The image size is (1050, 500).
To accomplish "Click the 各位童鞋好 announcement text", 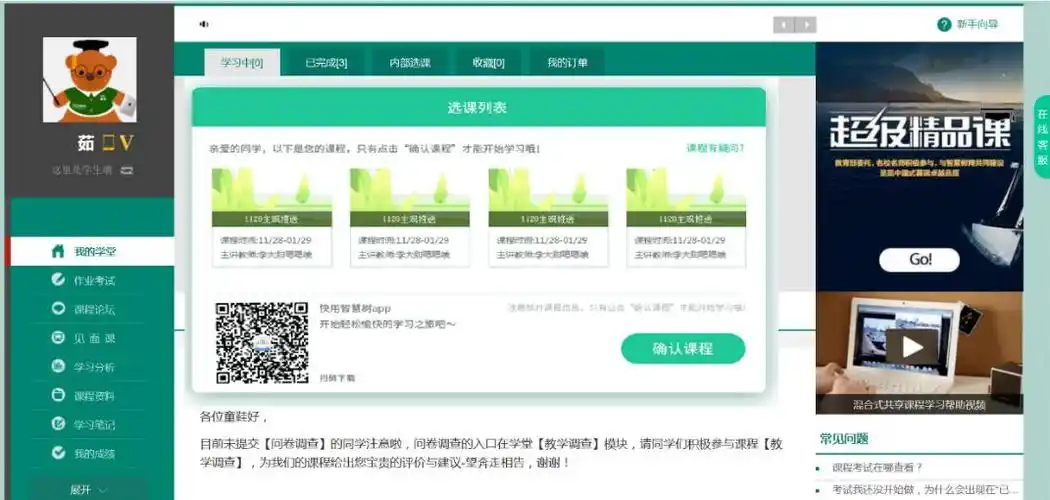I will 234,417.
